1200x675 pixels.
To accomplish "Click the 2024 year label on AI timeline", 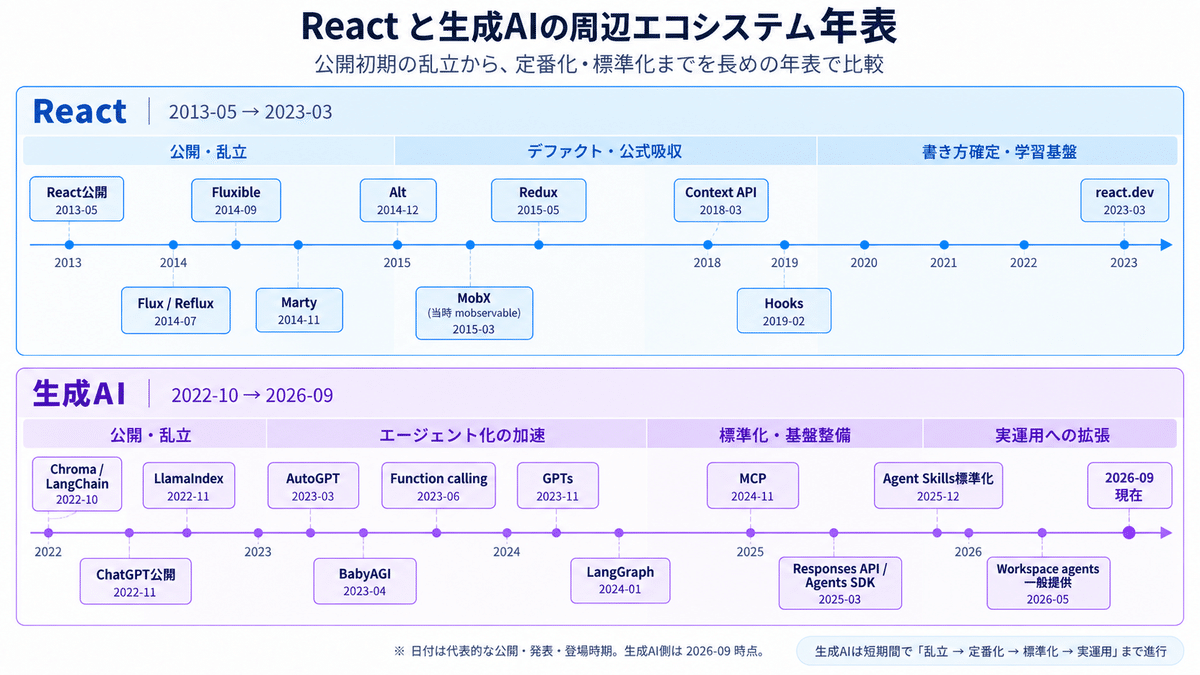I will click(507, 551).
